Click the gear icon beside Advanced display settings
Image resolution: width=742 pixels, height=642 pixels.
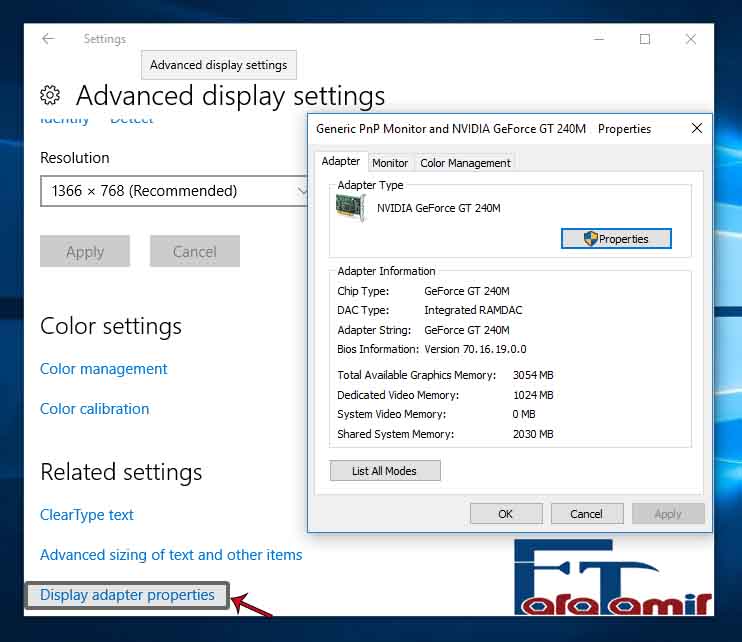[50, 95]
